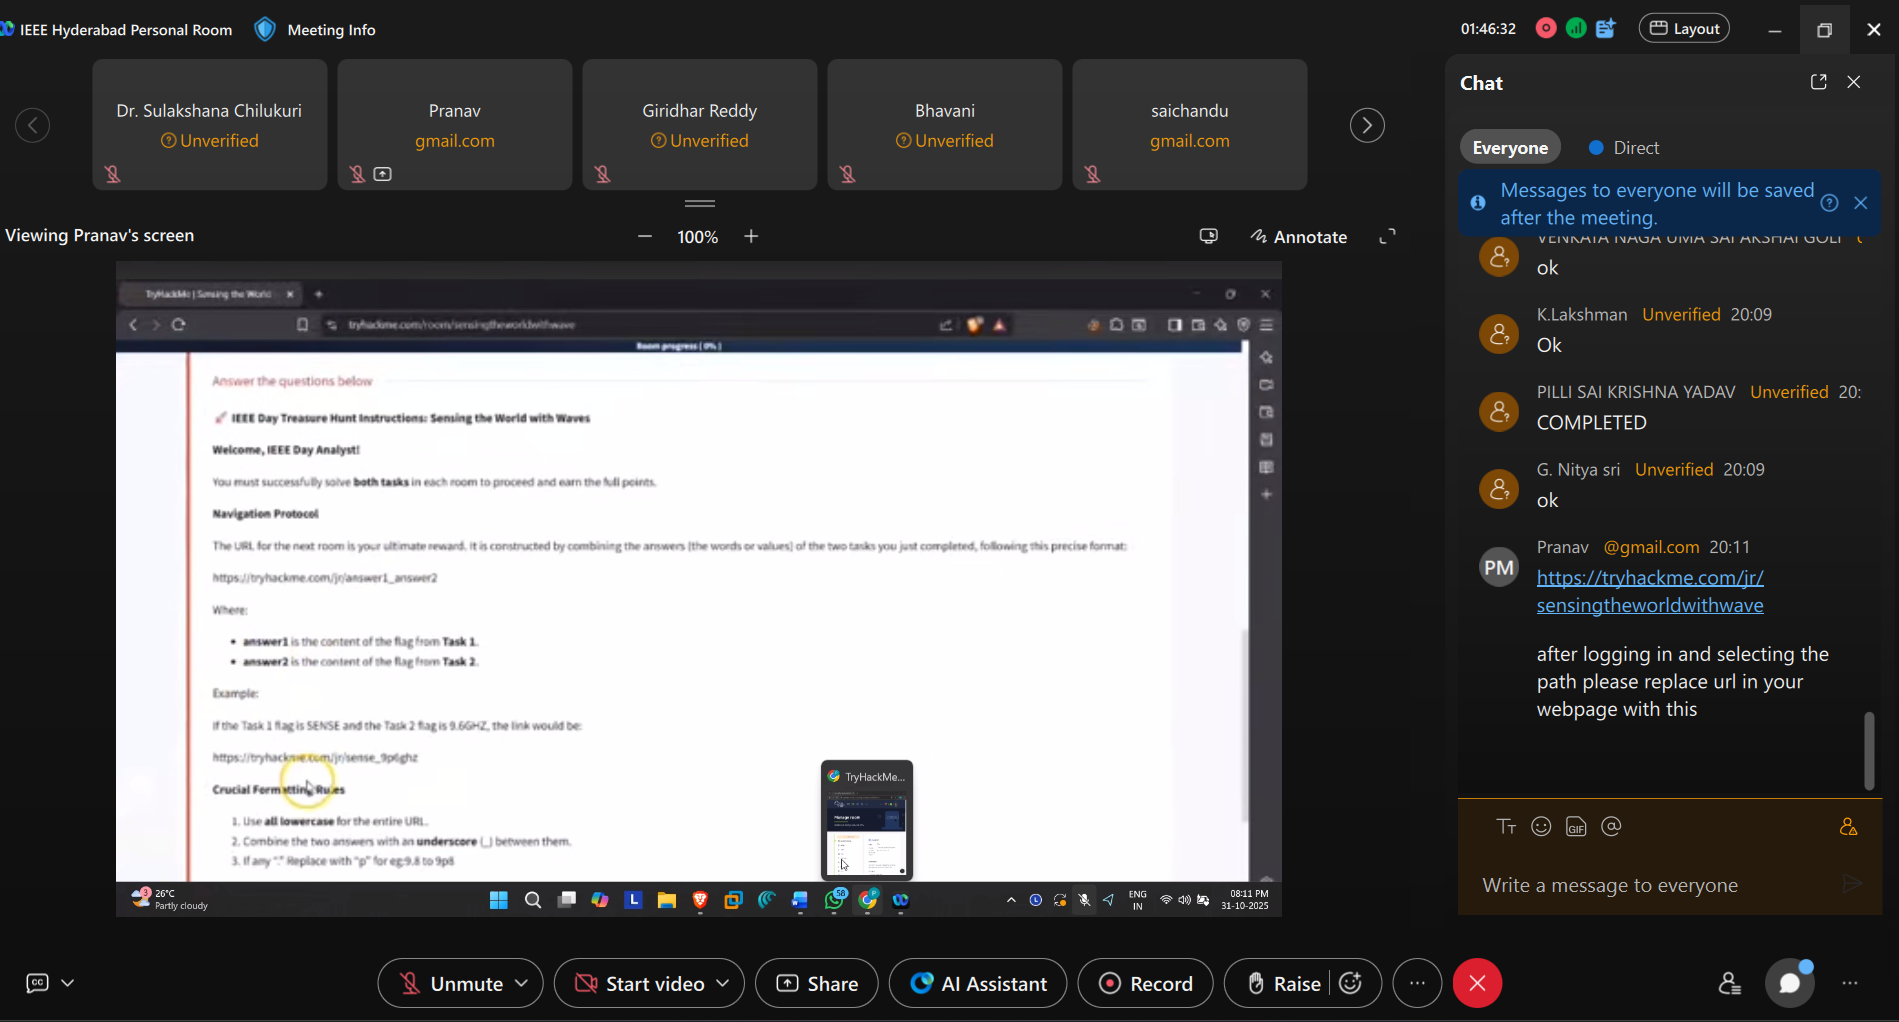Toggle Raise hand
Image resolution: width=1899 pixels, height=1022 pixels.
click(1283, 983)
